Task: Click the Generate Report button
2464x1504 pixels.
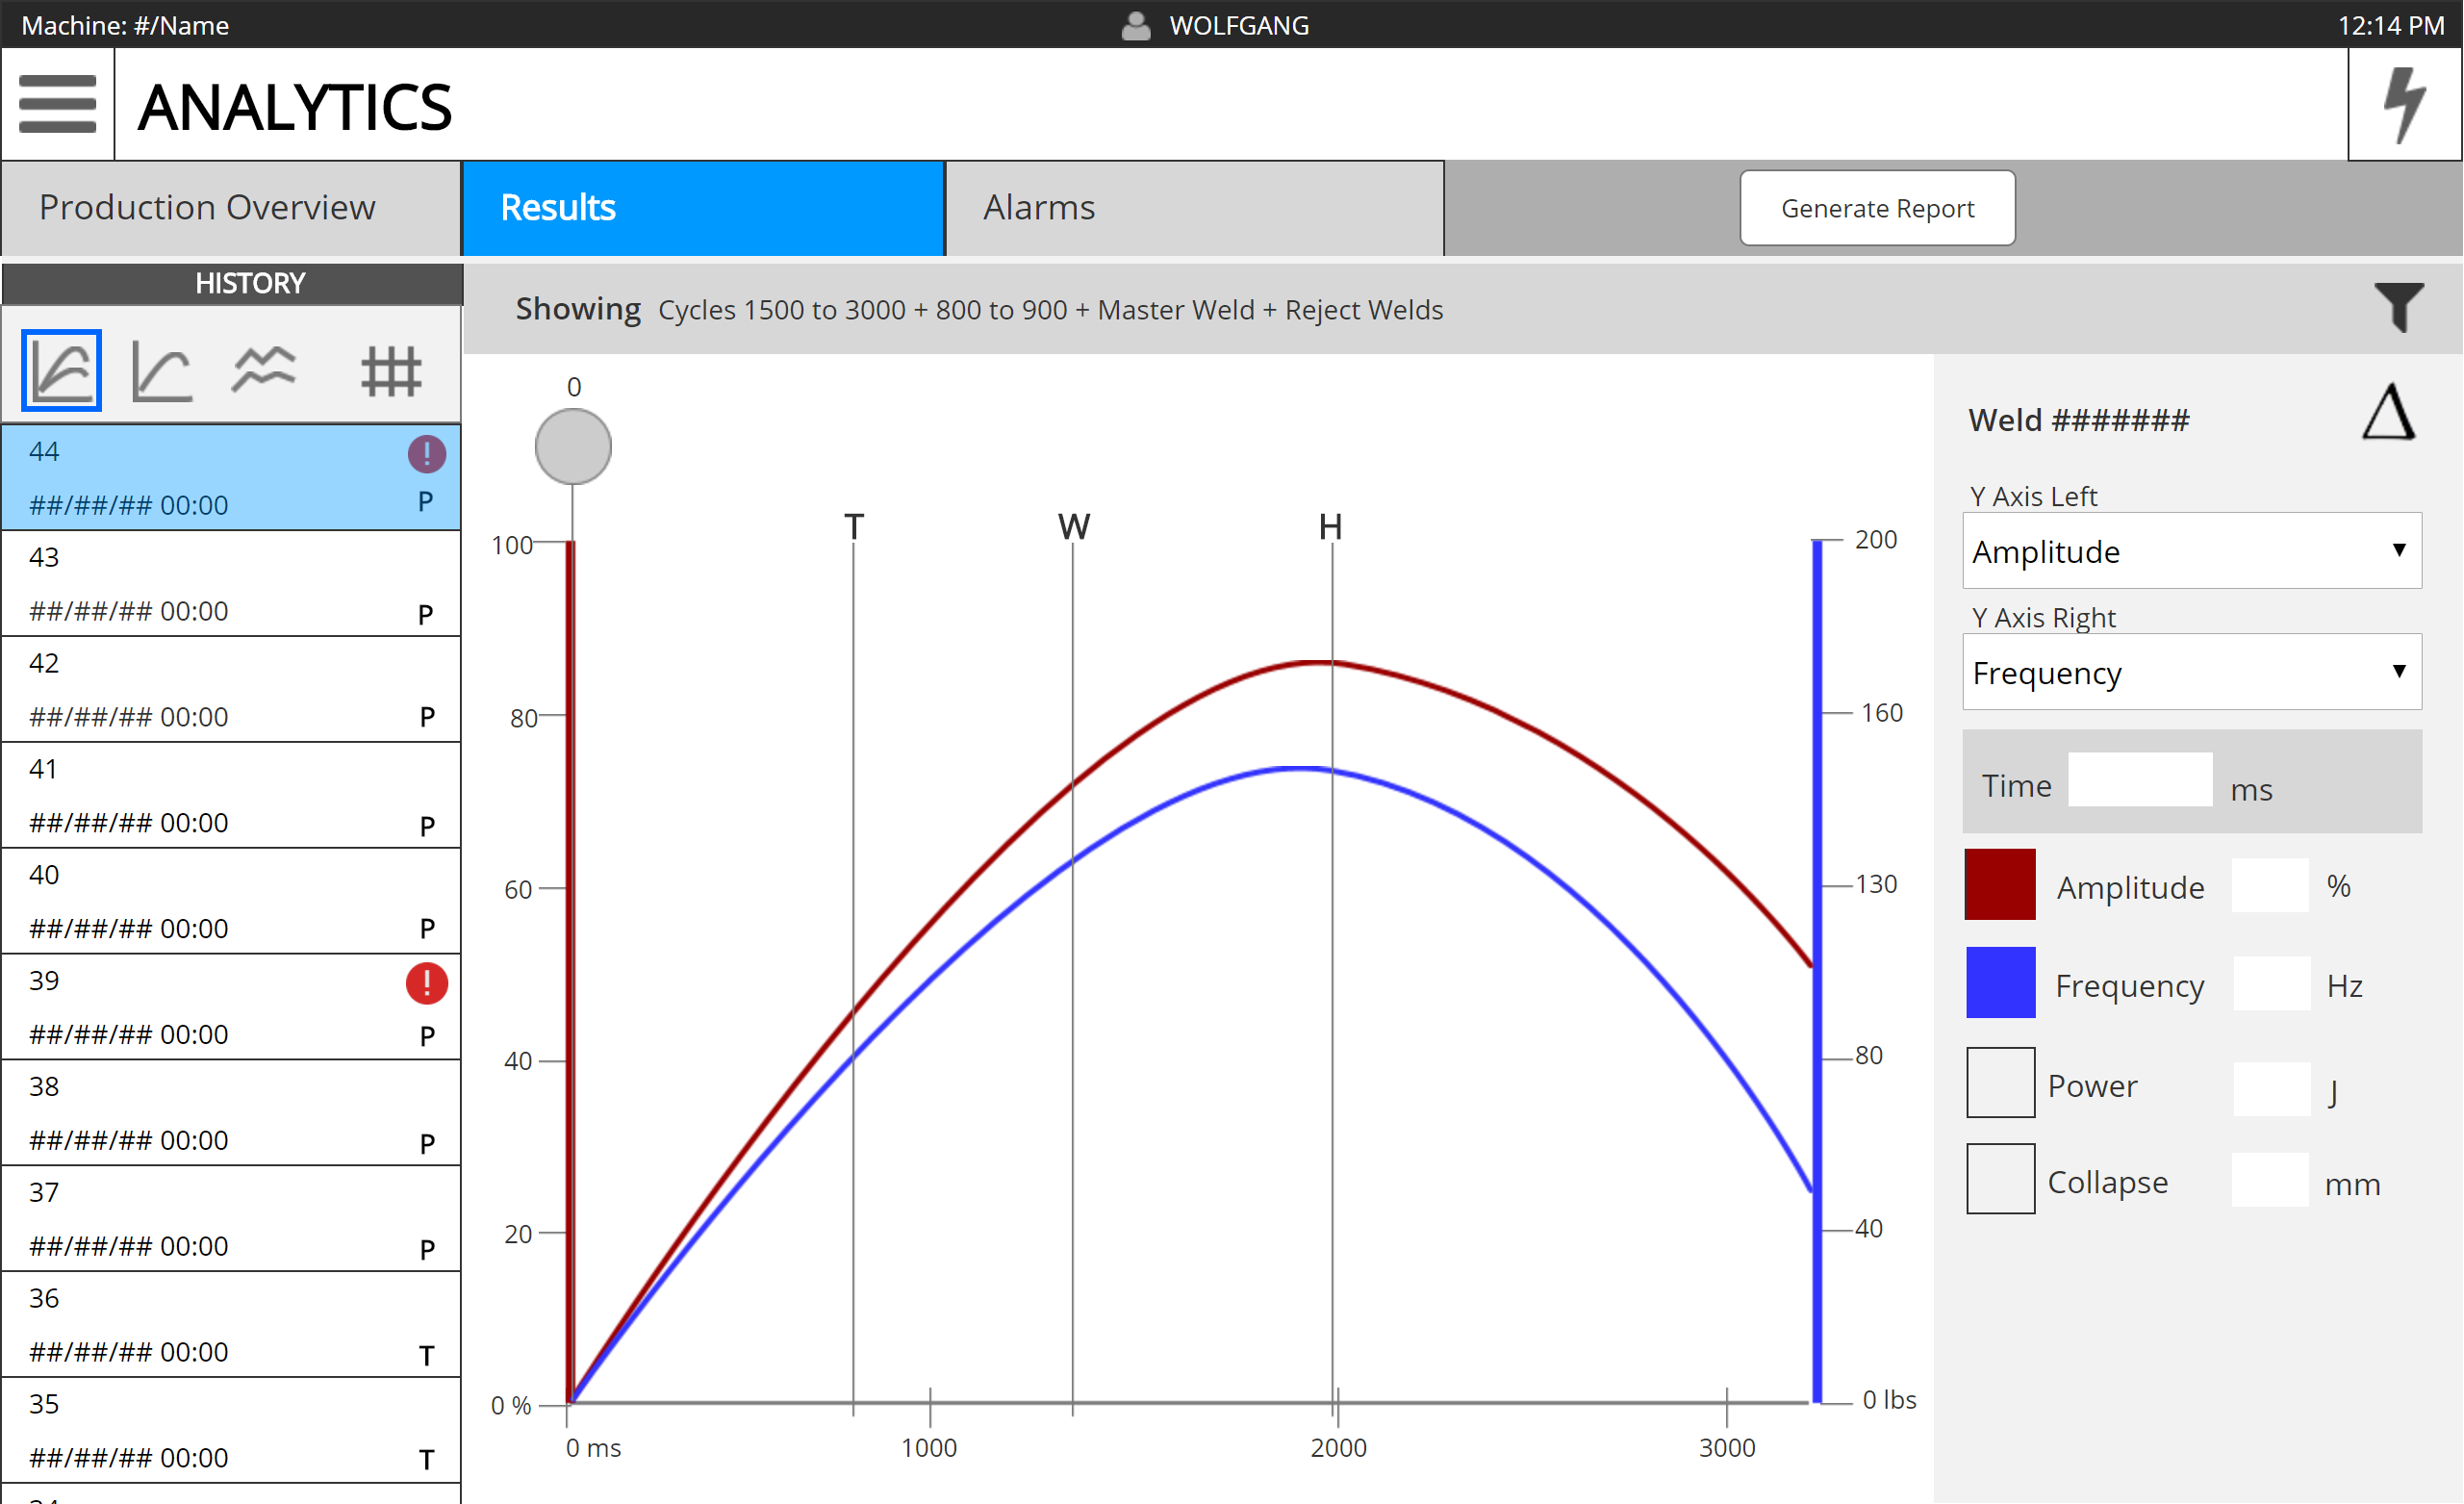Action: click(x=1877, y=207)
